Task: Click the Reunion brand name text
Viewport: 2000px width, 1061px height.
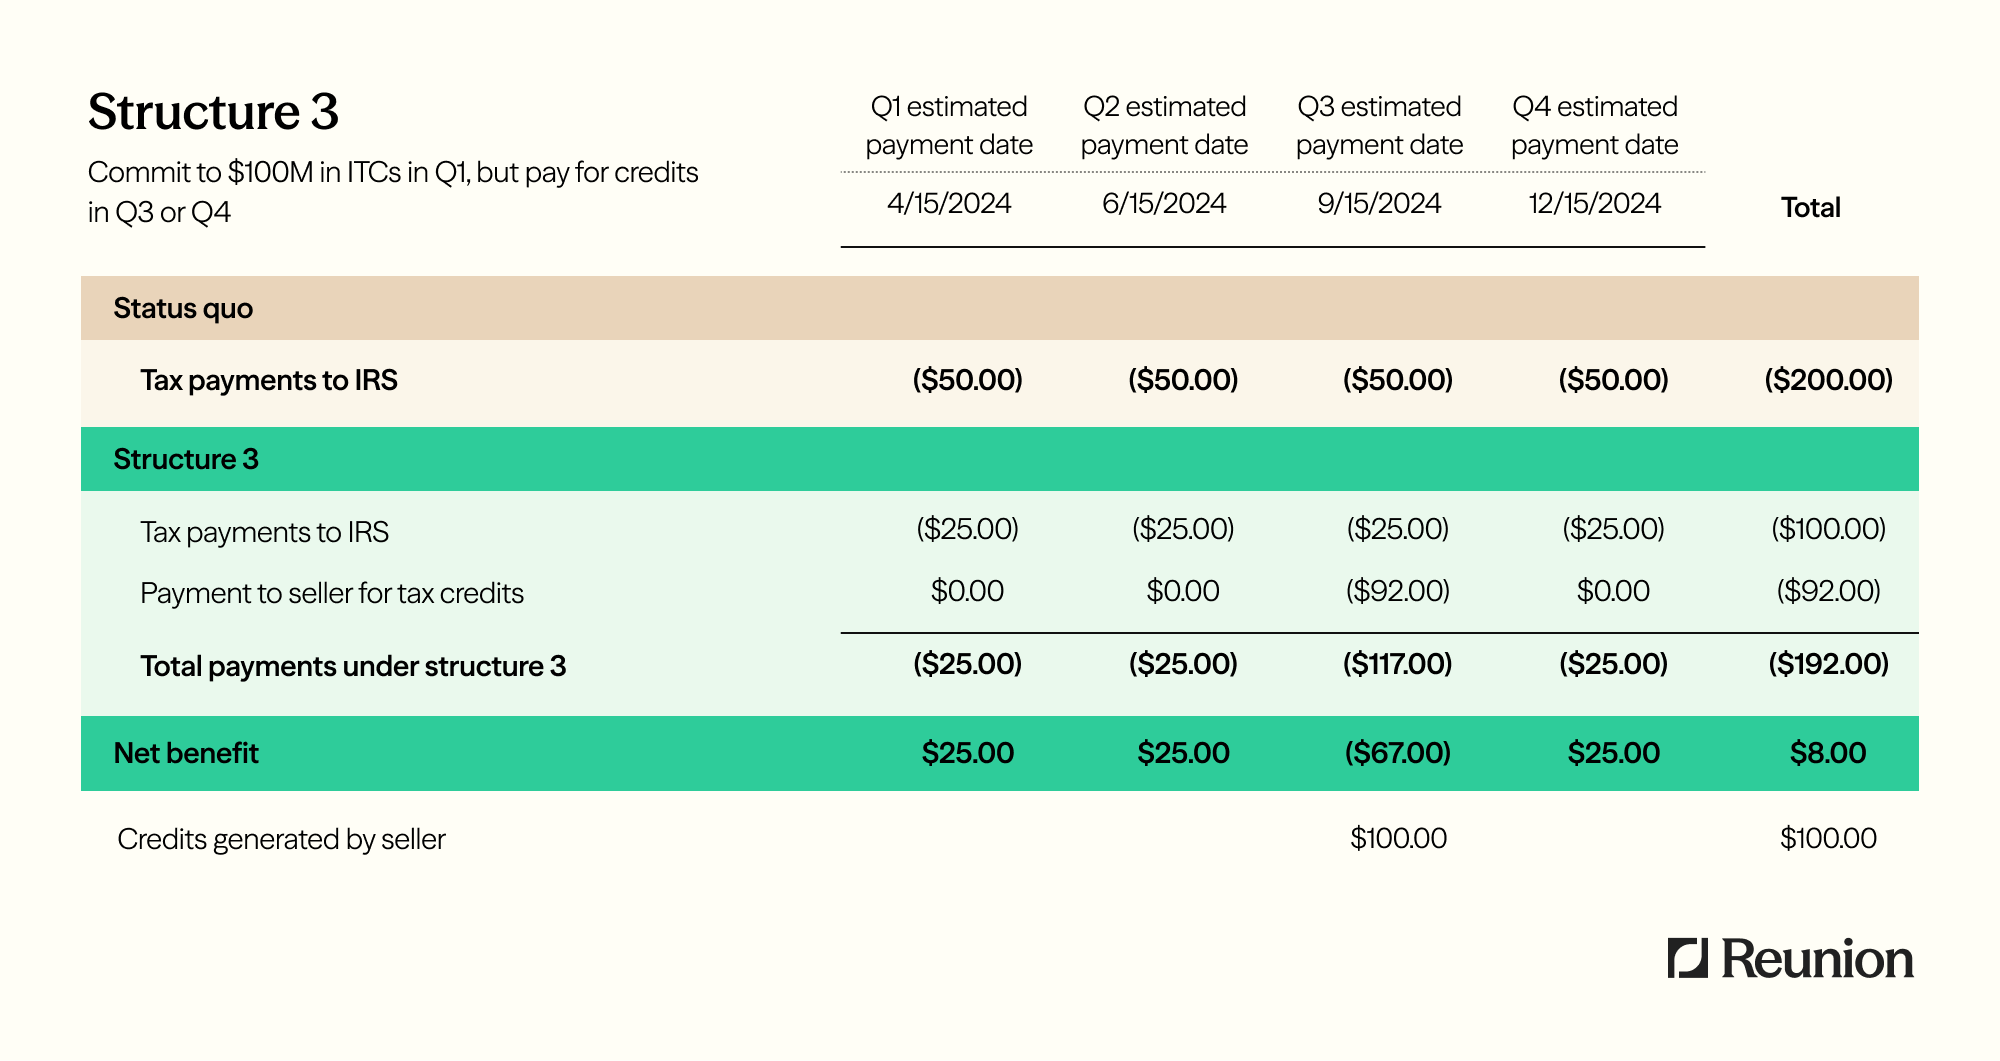Action: (1817, 959)
